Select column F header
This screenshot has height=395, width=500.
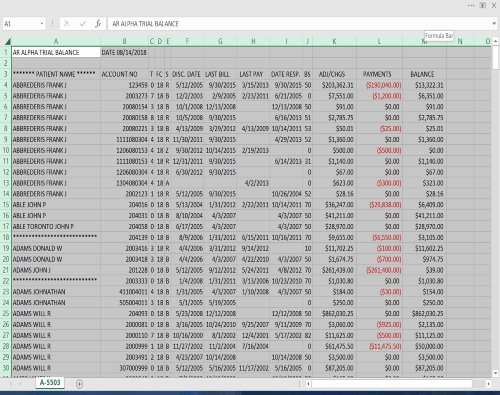coord(187,41)
